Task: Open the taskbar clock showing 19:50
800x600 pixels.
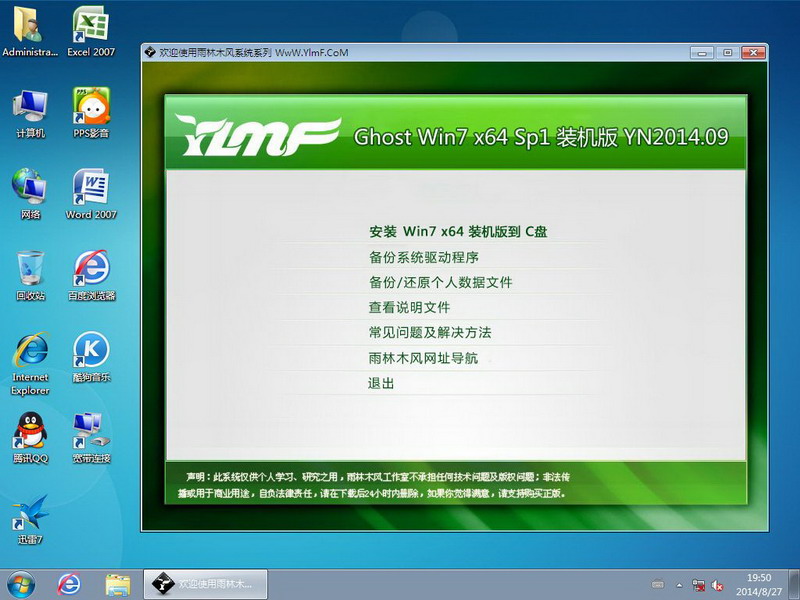Action: pyautogui.click(x=758, y=585)
